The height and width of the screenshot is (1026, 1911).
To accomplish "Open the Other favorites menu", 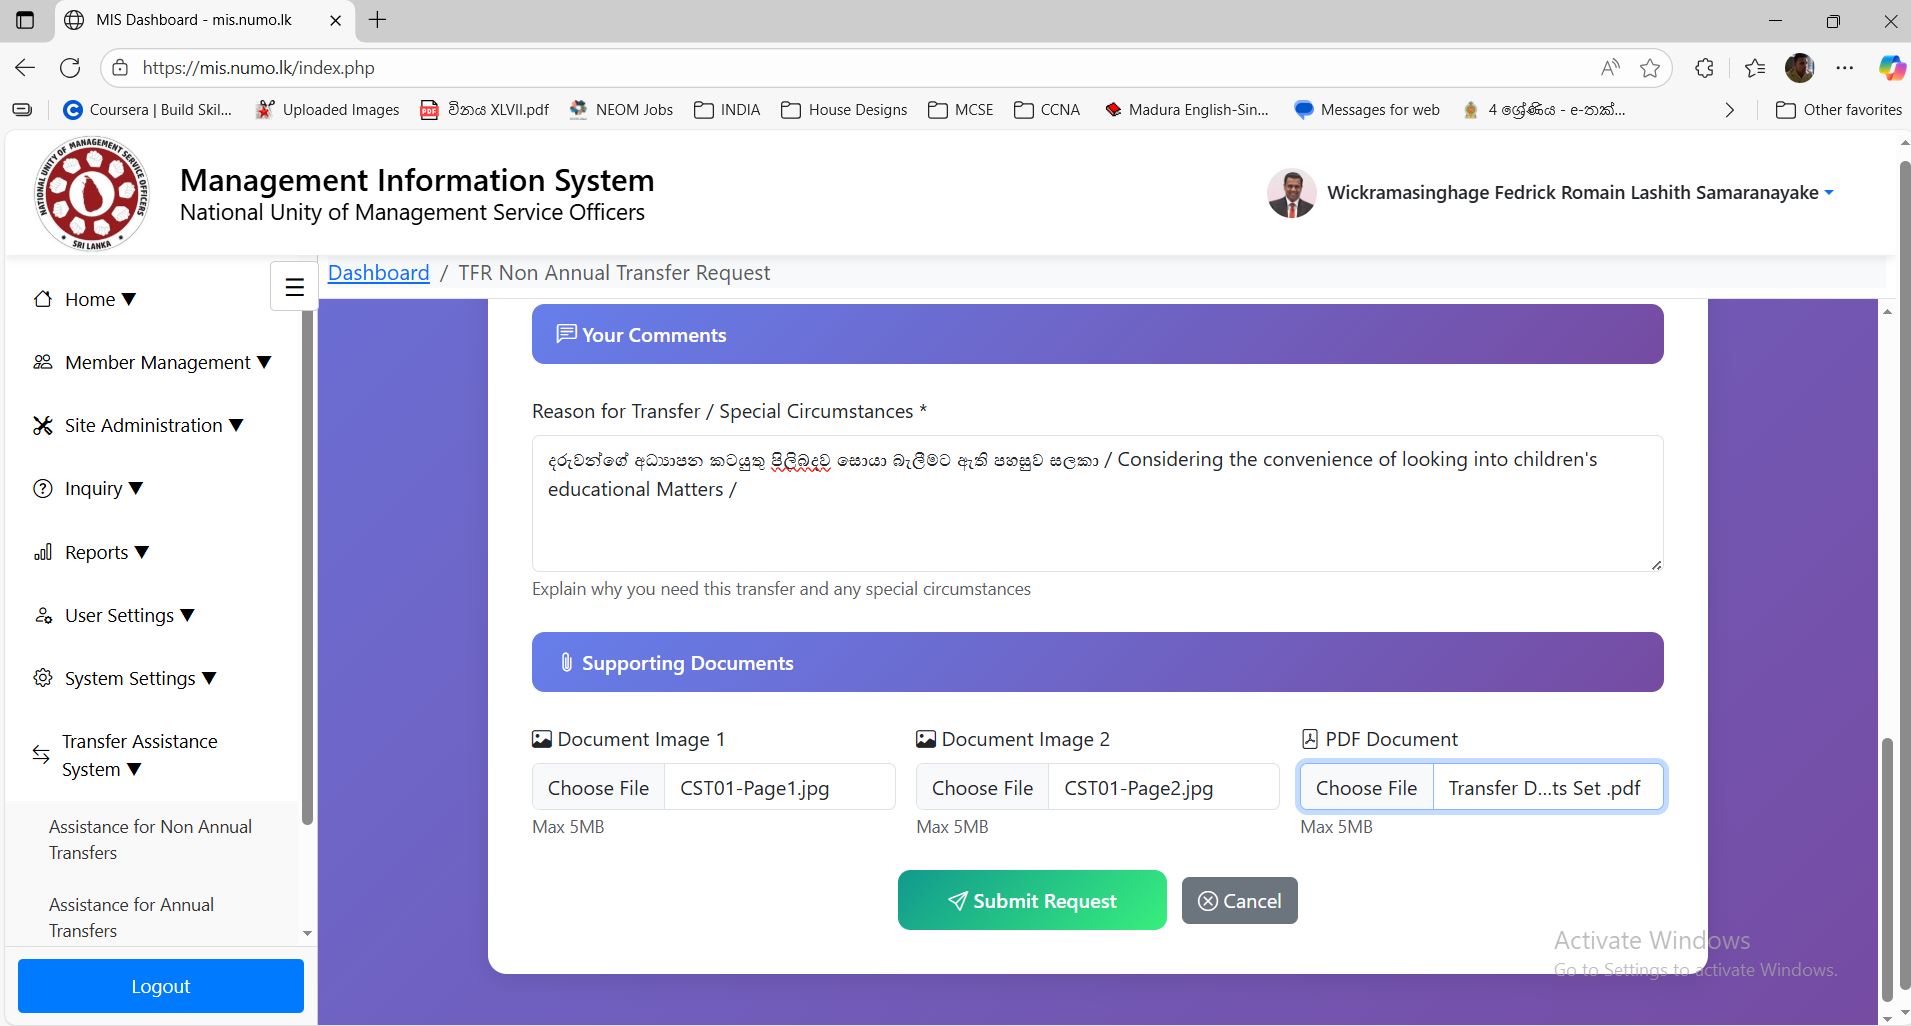I will [1838, 110].
